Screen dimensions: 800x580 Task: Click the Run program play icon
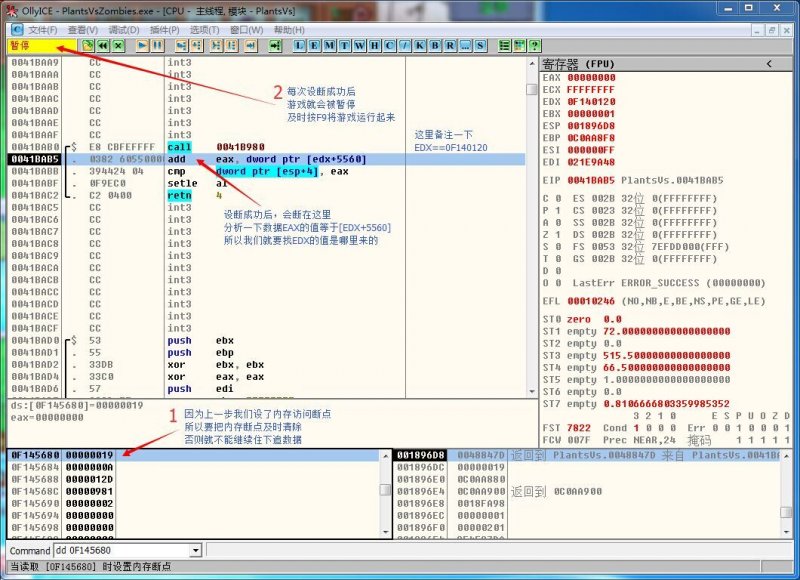142,46
